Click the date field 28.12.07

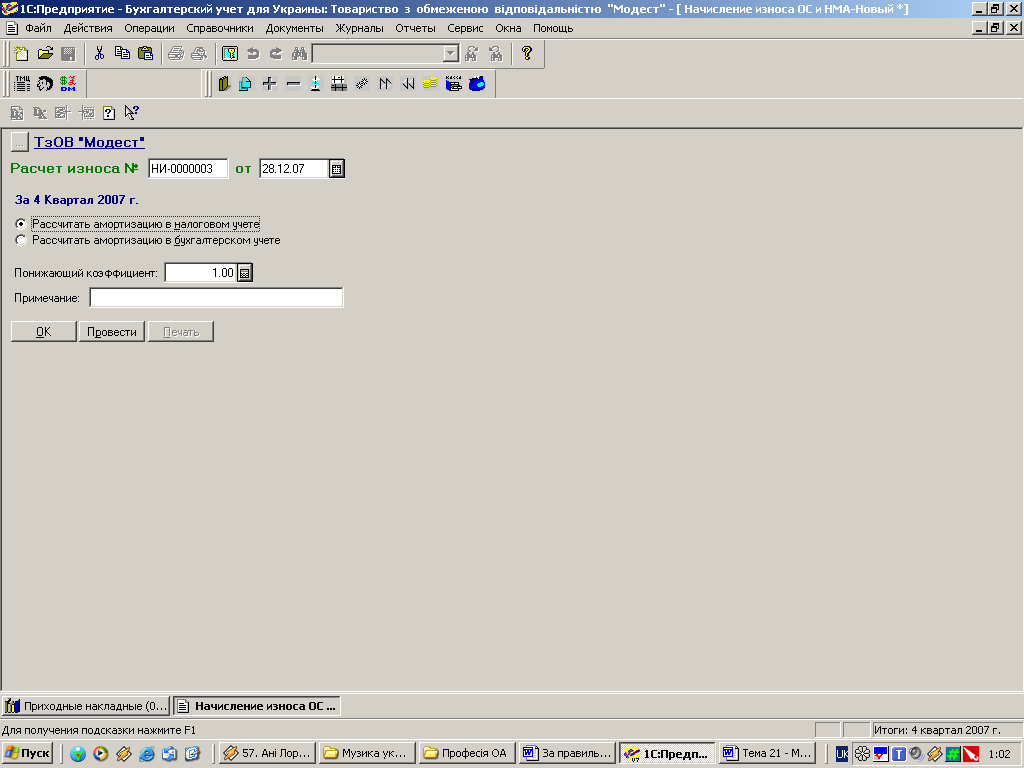pos(294,168)
